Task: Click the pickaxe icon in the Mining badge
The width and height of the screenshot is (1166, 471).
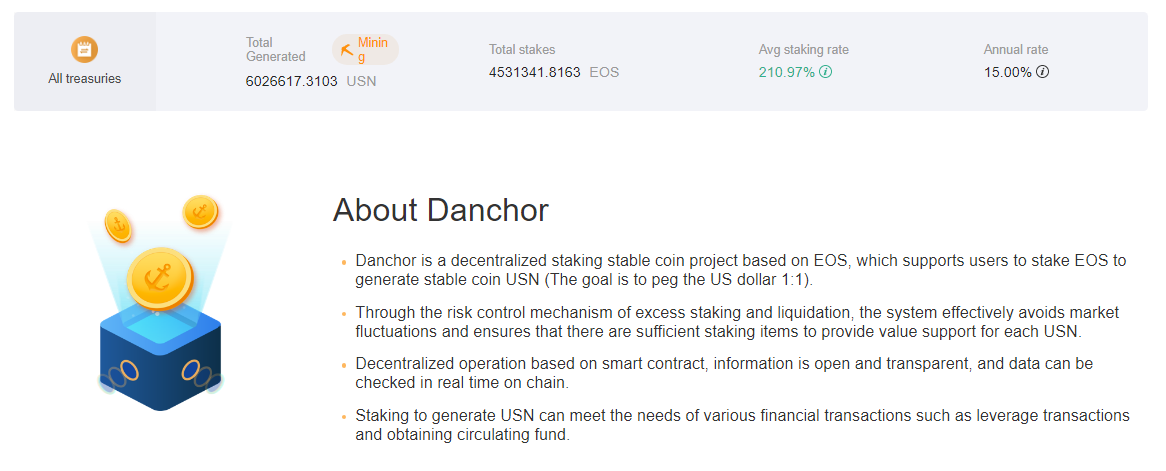Action: (347, 50)
